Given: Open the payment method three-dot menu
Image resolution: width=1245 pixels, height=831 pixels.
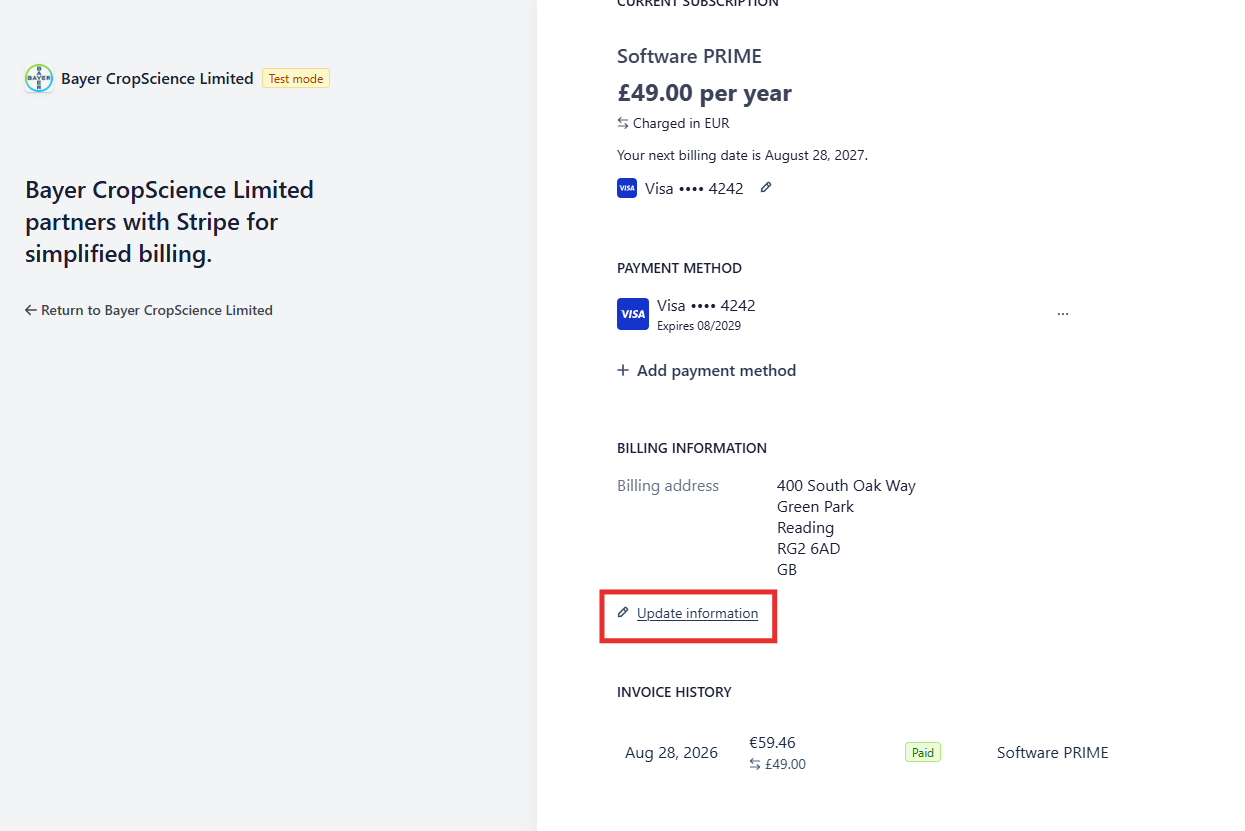Looking at the screenshot, I should (x=1063, y=314).
